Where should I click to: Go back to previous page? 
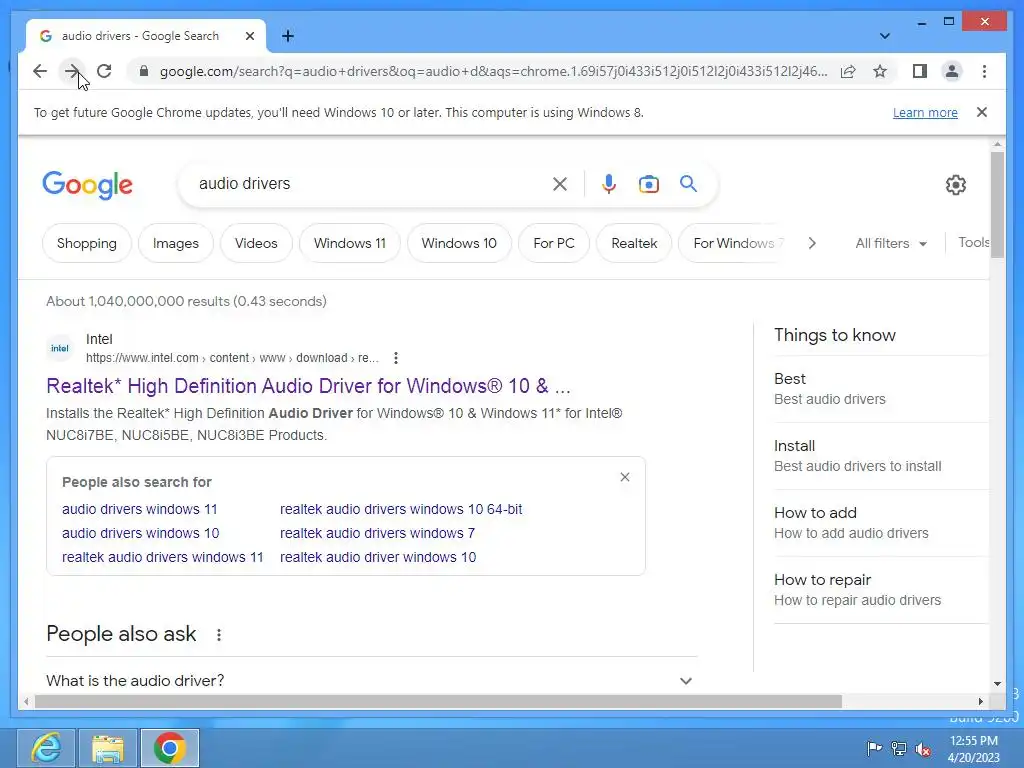[x=40, y=71]
